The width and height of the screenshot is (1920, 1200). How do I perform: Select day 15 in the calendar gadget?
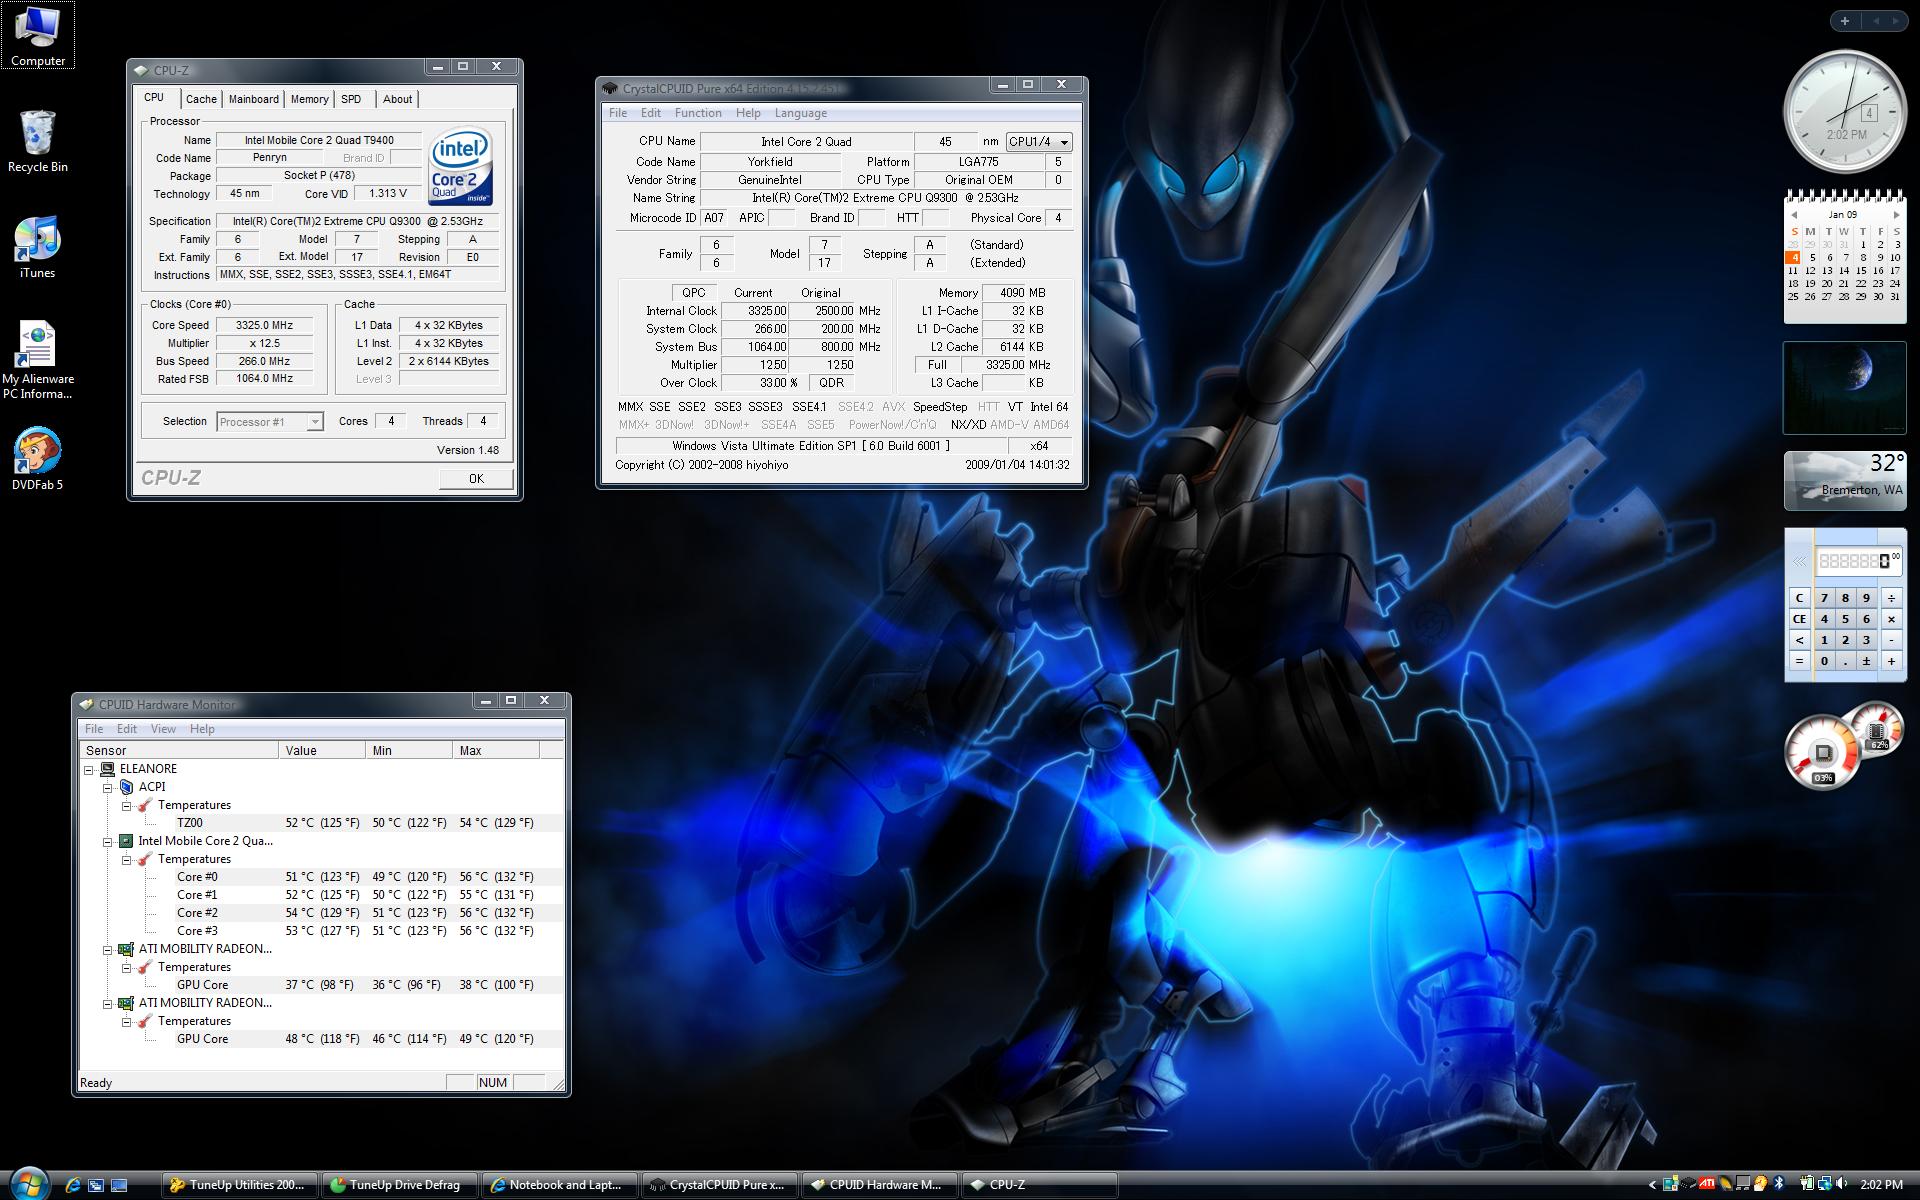(x=1861, y=270)
